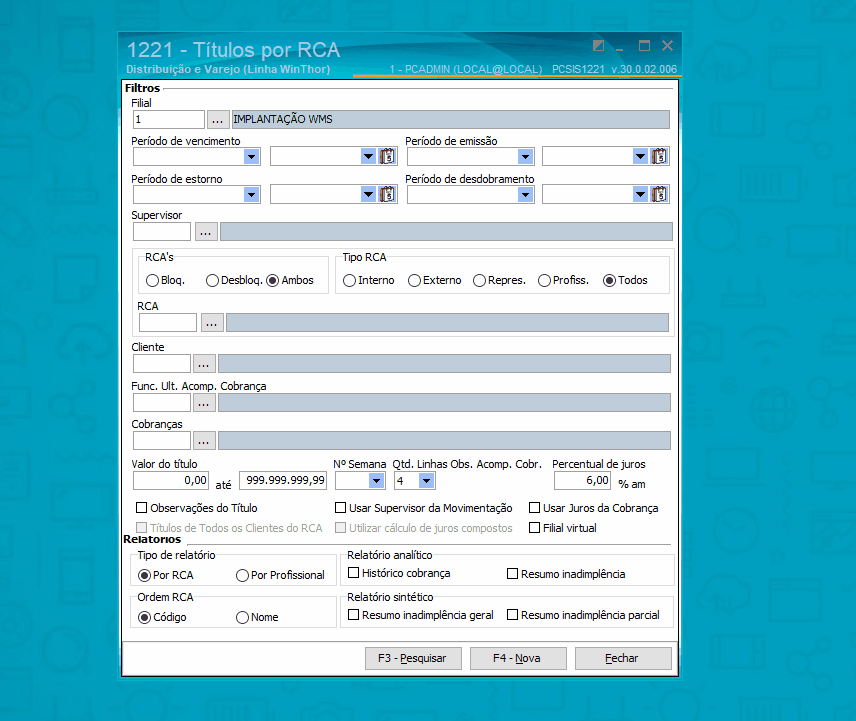Open Supervisor lookup ellipsis button

[206, 231]
